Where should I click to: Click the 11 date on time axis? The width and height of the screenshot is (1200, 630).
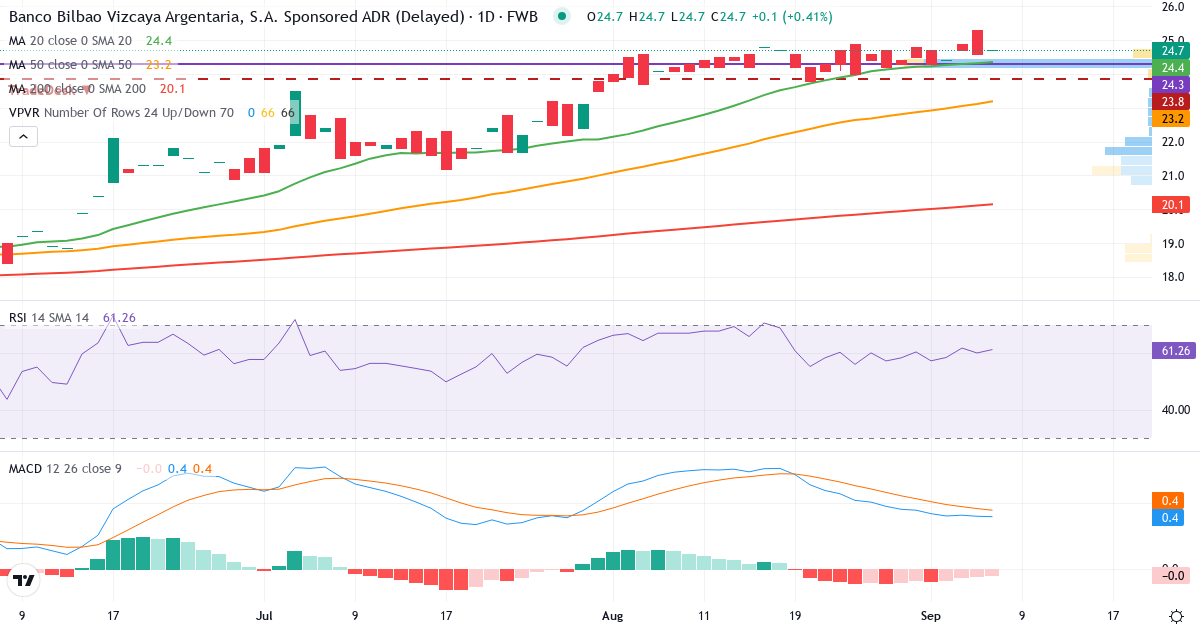(x=704, y=616)
